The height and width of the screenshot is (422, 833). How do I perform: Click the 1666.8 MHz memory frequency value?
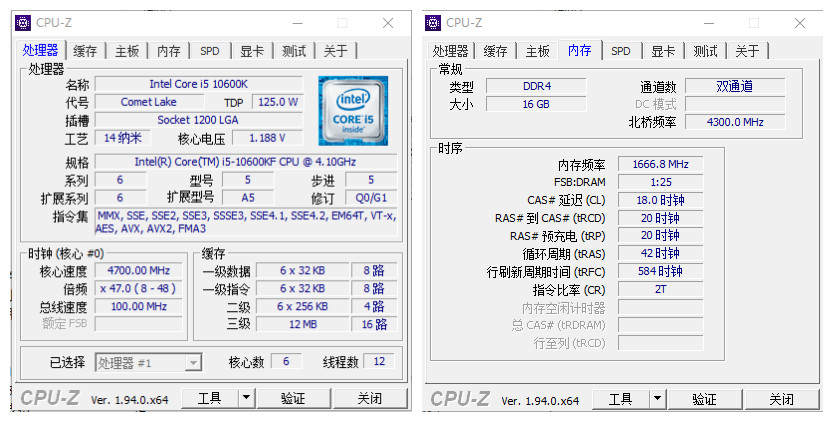click(x=660, y=164)
